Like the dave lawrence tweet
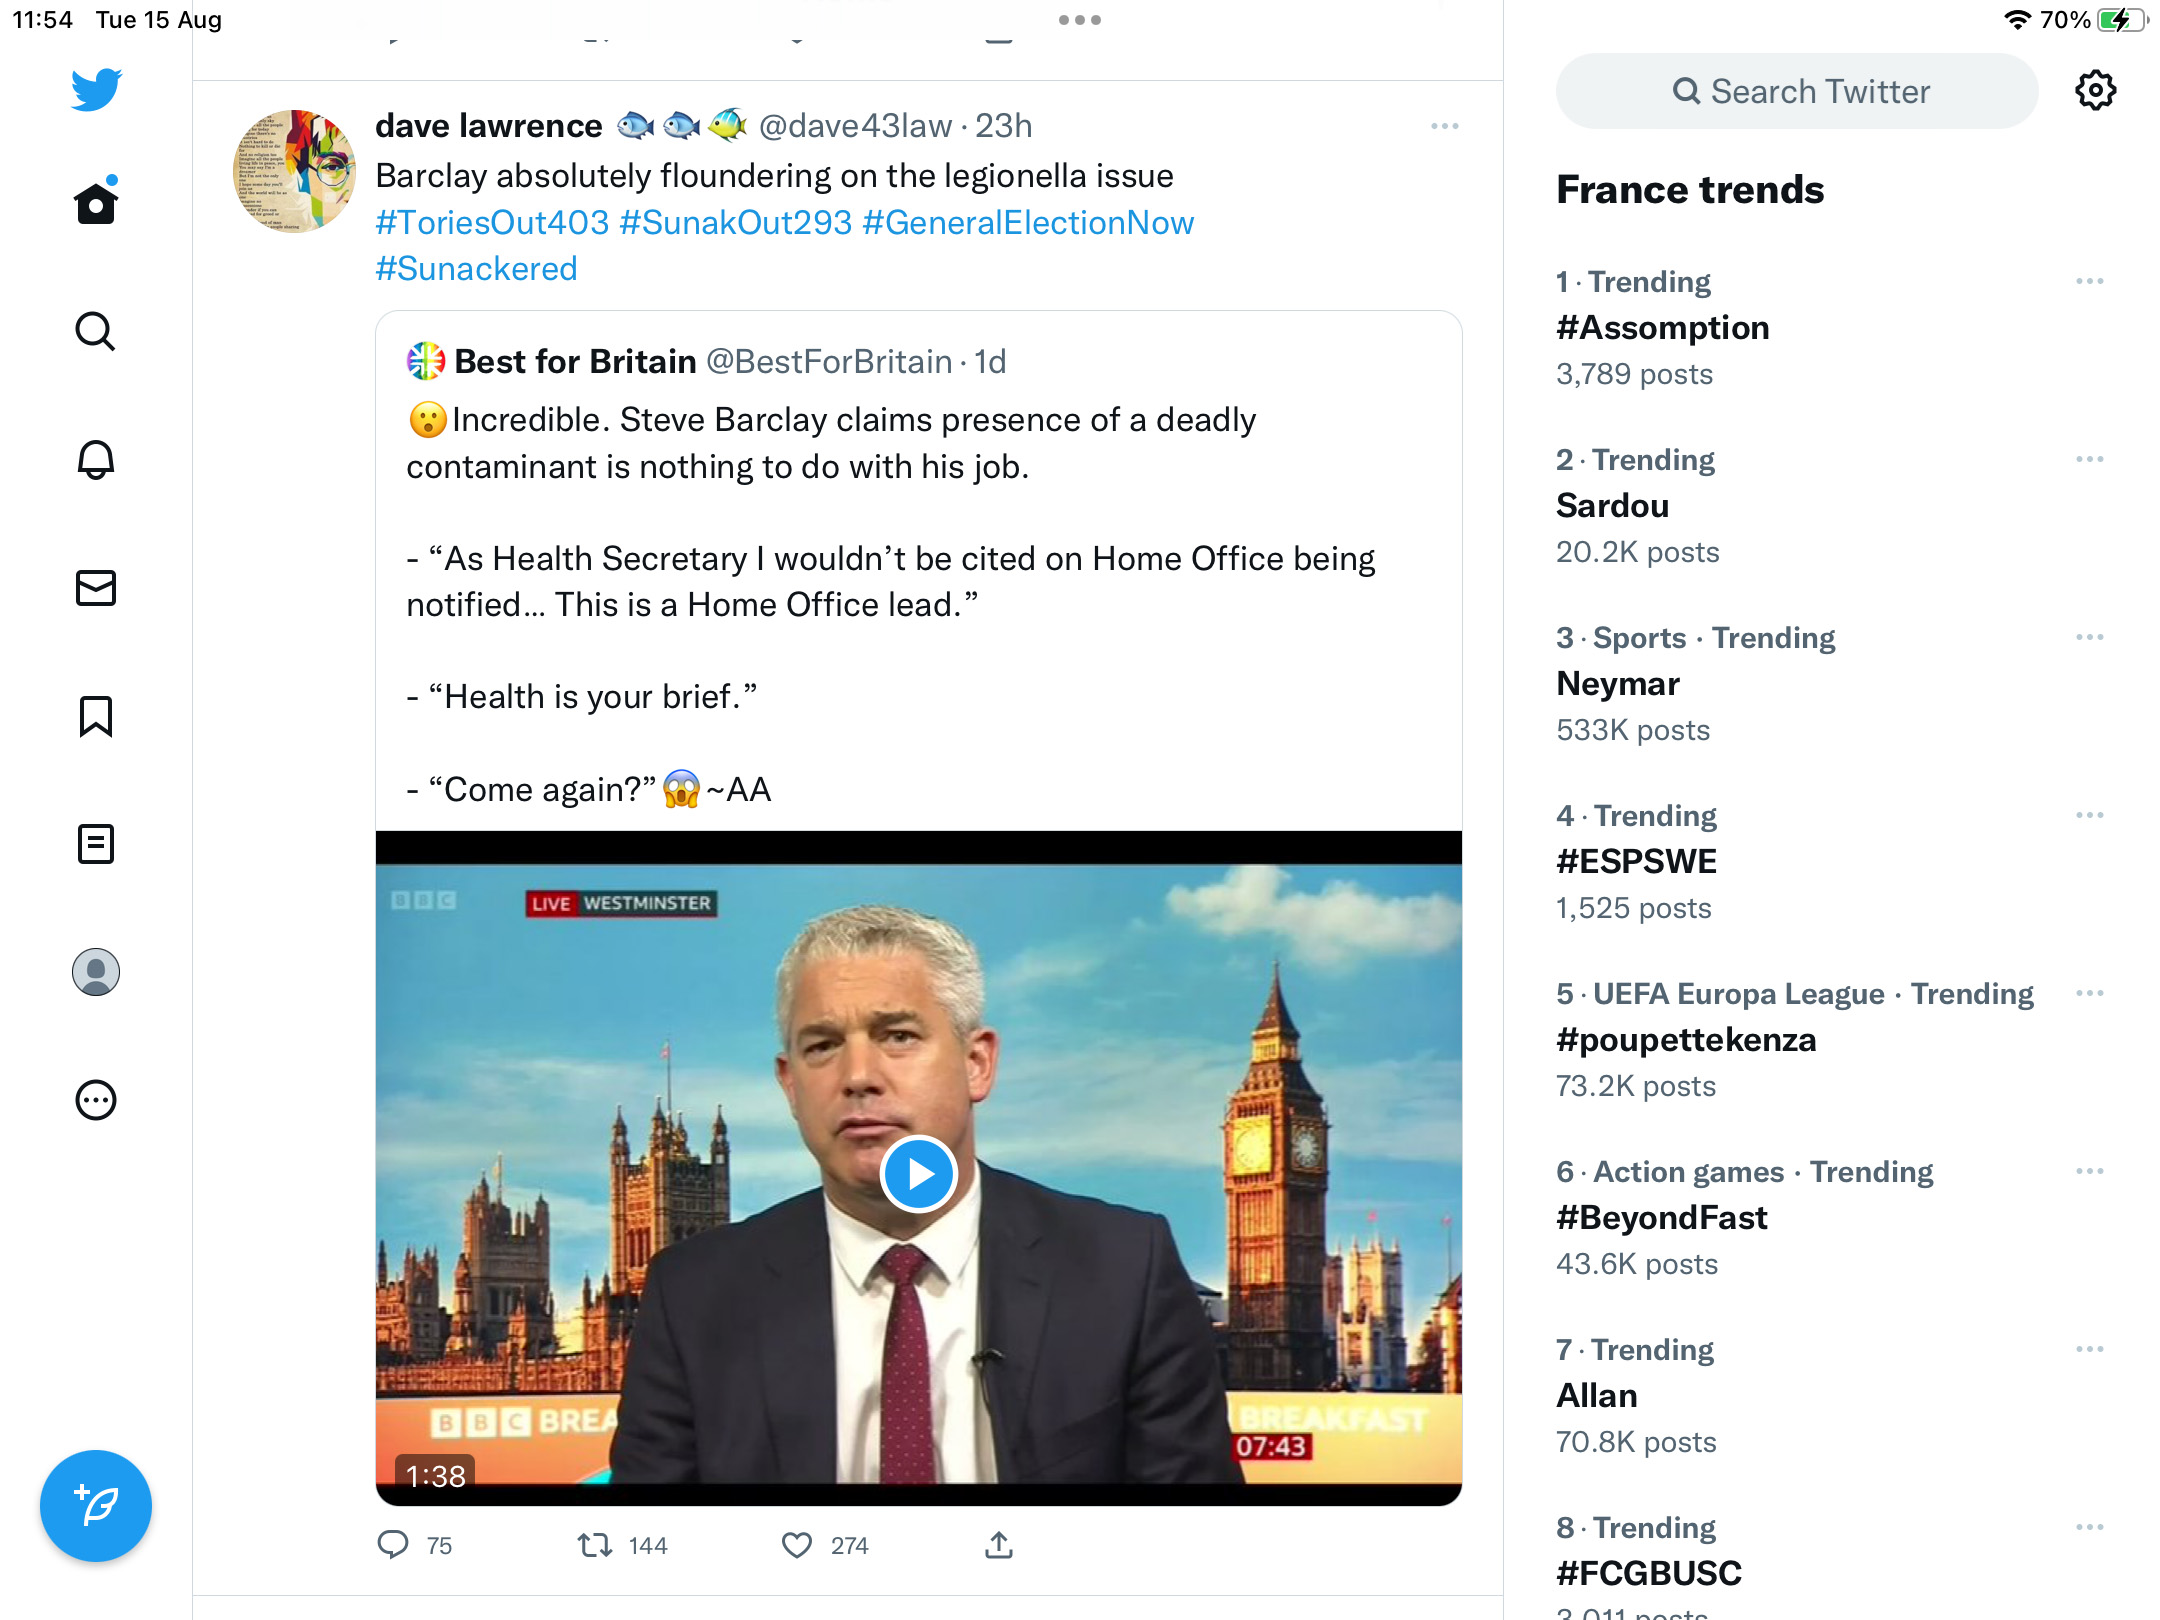 coord(797,1546)
